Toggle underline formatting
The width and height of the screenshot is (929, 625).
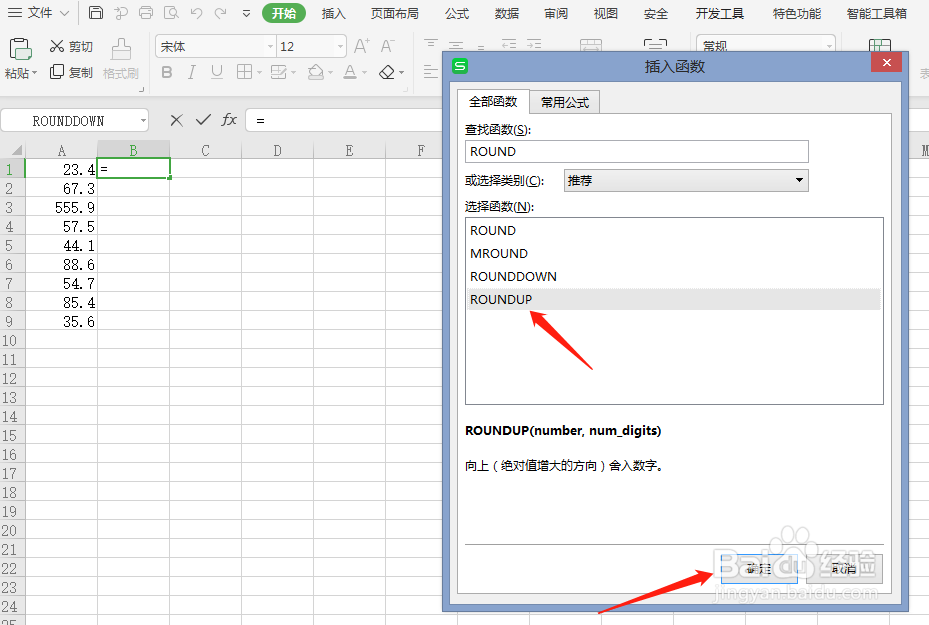tap(216, 71)
